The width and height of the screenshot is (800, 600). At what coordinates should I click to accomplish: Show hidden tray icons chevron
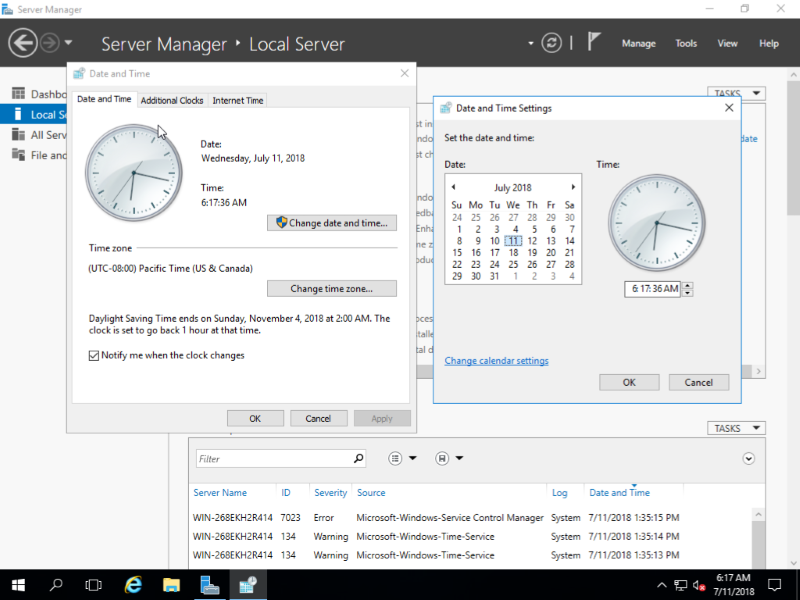point(661,585)
